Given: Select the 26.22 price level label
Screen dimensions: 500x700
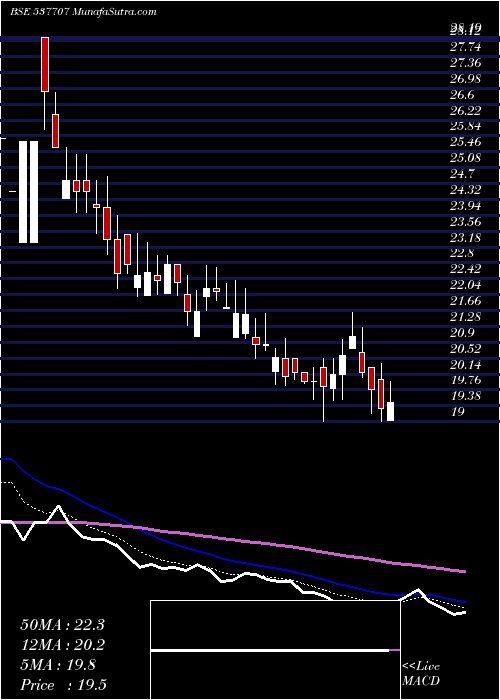Looking at the screenshot, I should [466, 111].
